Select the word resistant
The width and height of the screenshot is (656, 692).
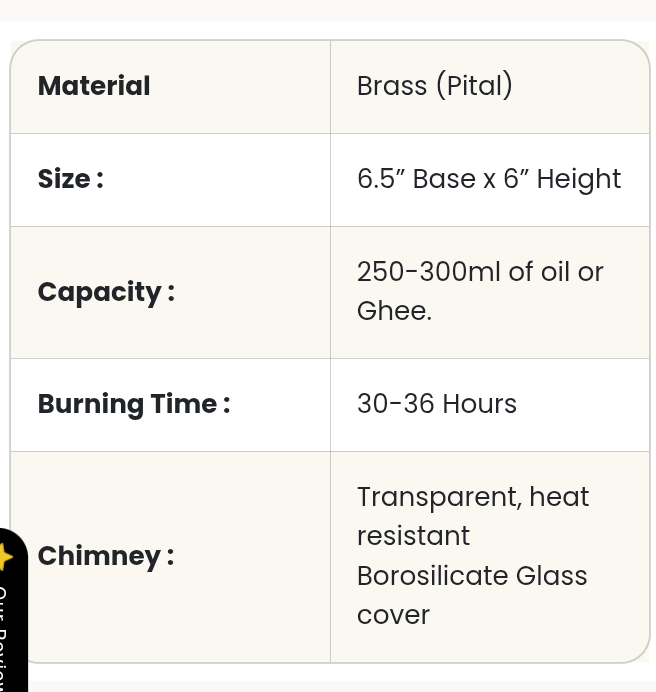(413, 536)
